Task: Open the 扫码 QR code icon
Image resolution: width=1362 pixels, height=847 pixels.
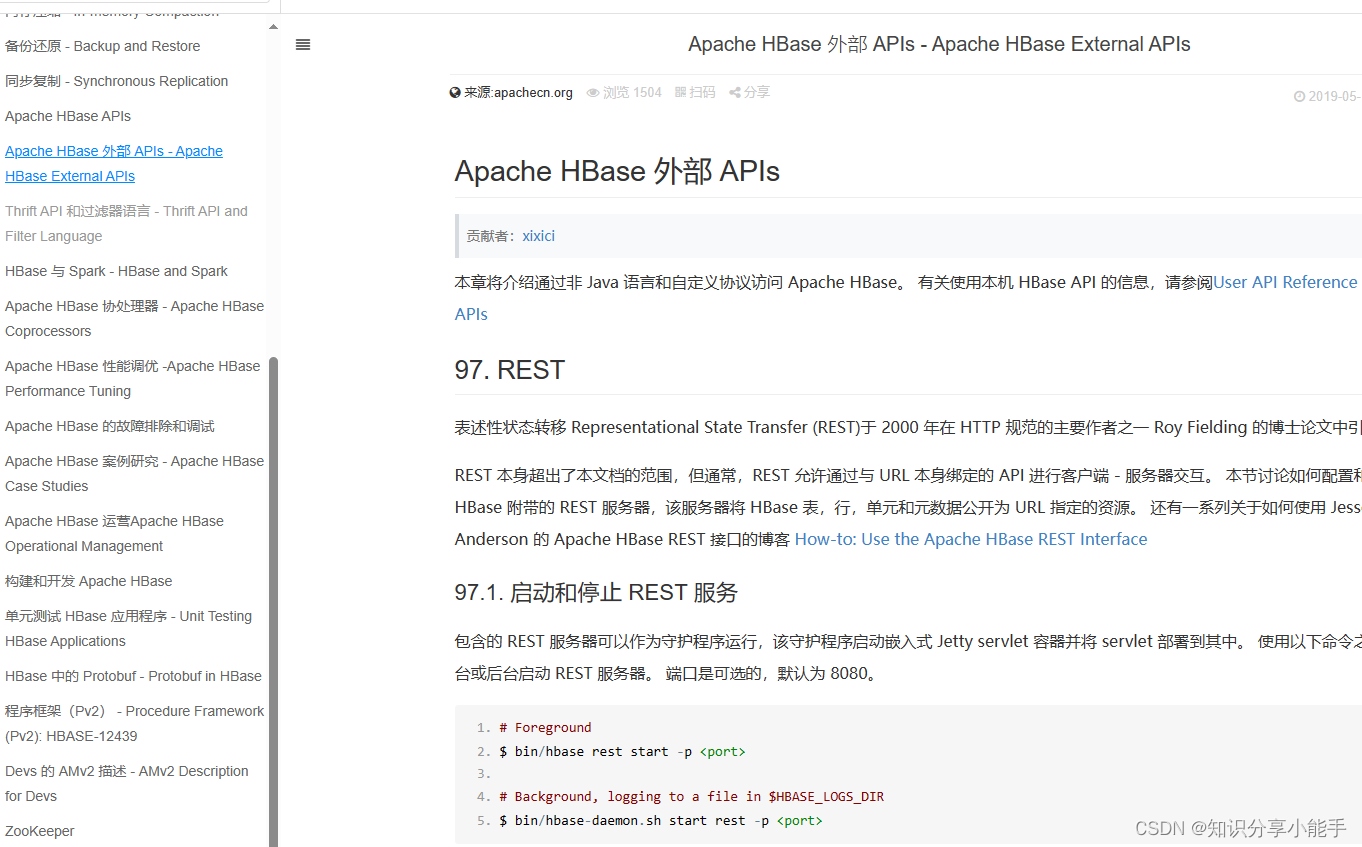Action: [681, 92]
